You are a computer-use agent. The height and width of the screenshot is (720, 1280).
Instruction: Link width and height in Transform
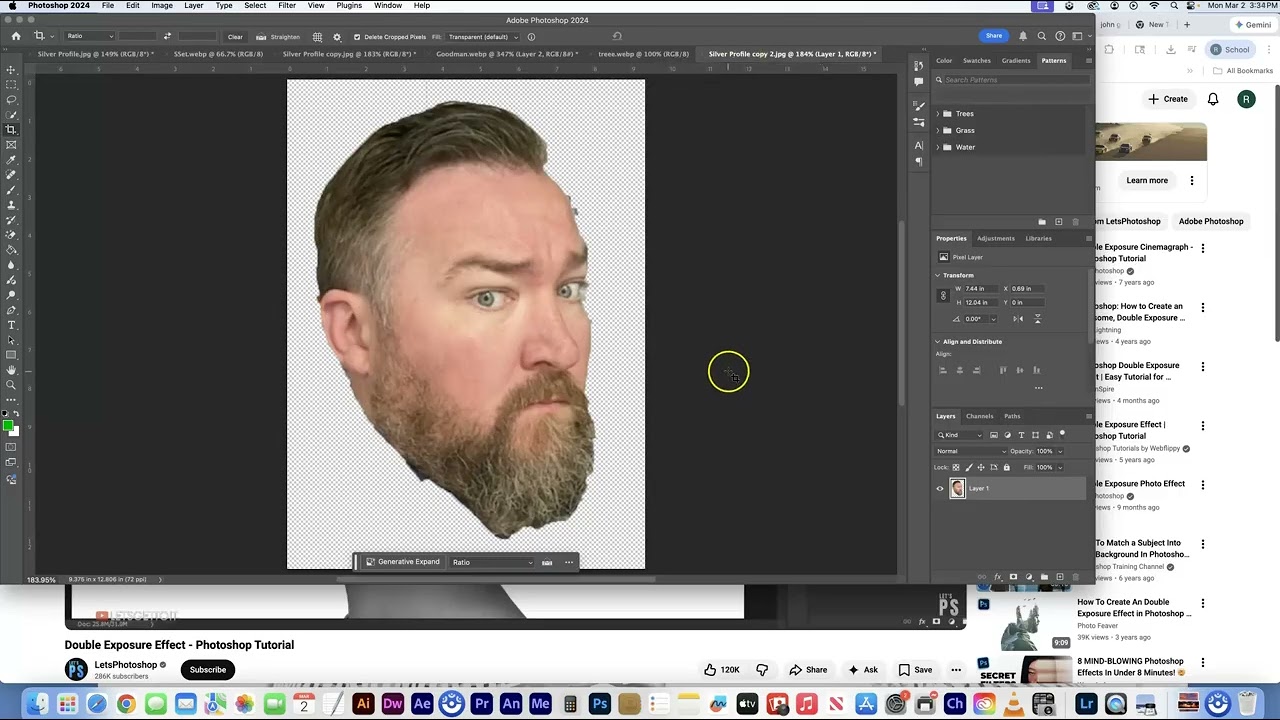[943, 296]
